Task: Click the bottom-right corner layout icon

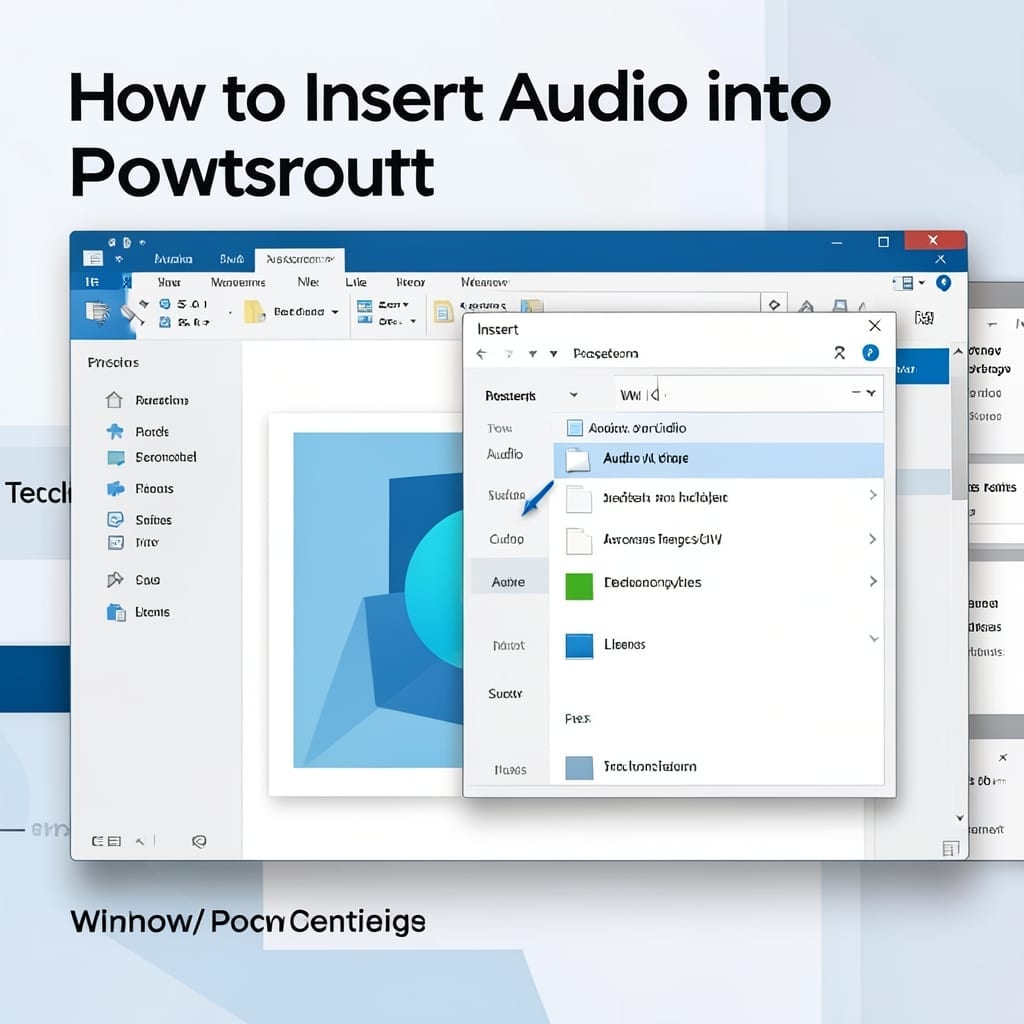Action: [951, 848]
